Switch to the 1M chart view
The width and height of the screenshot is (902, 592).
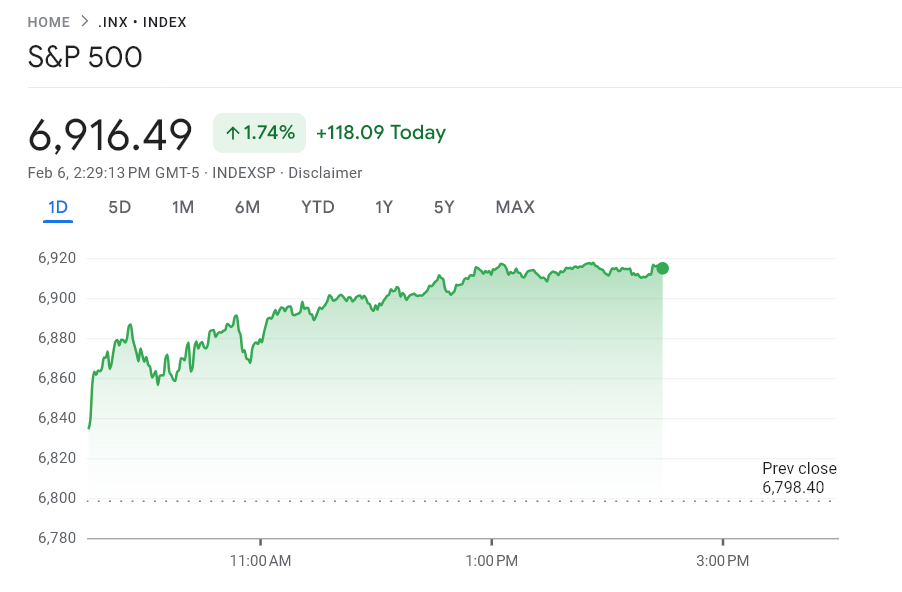pos(183,207)
